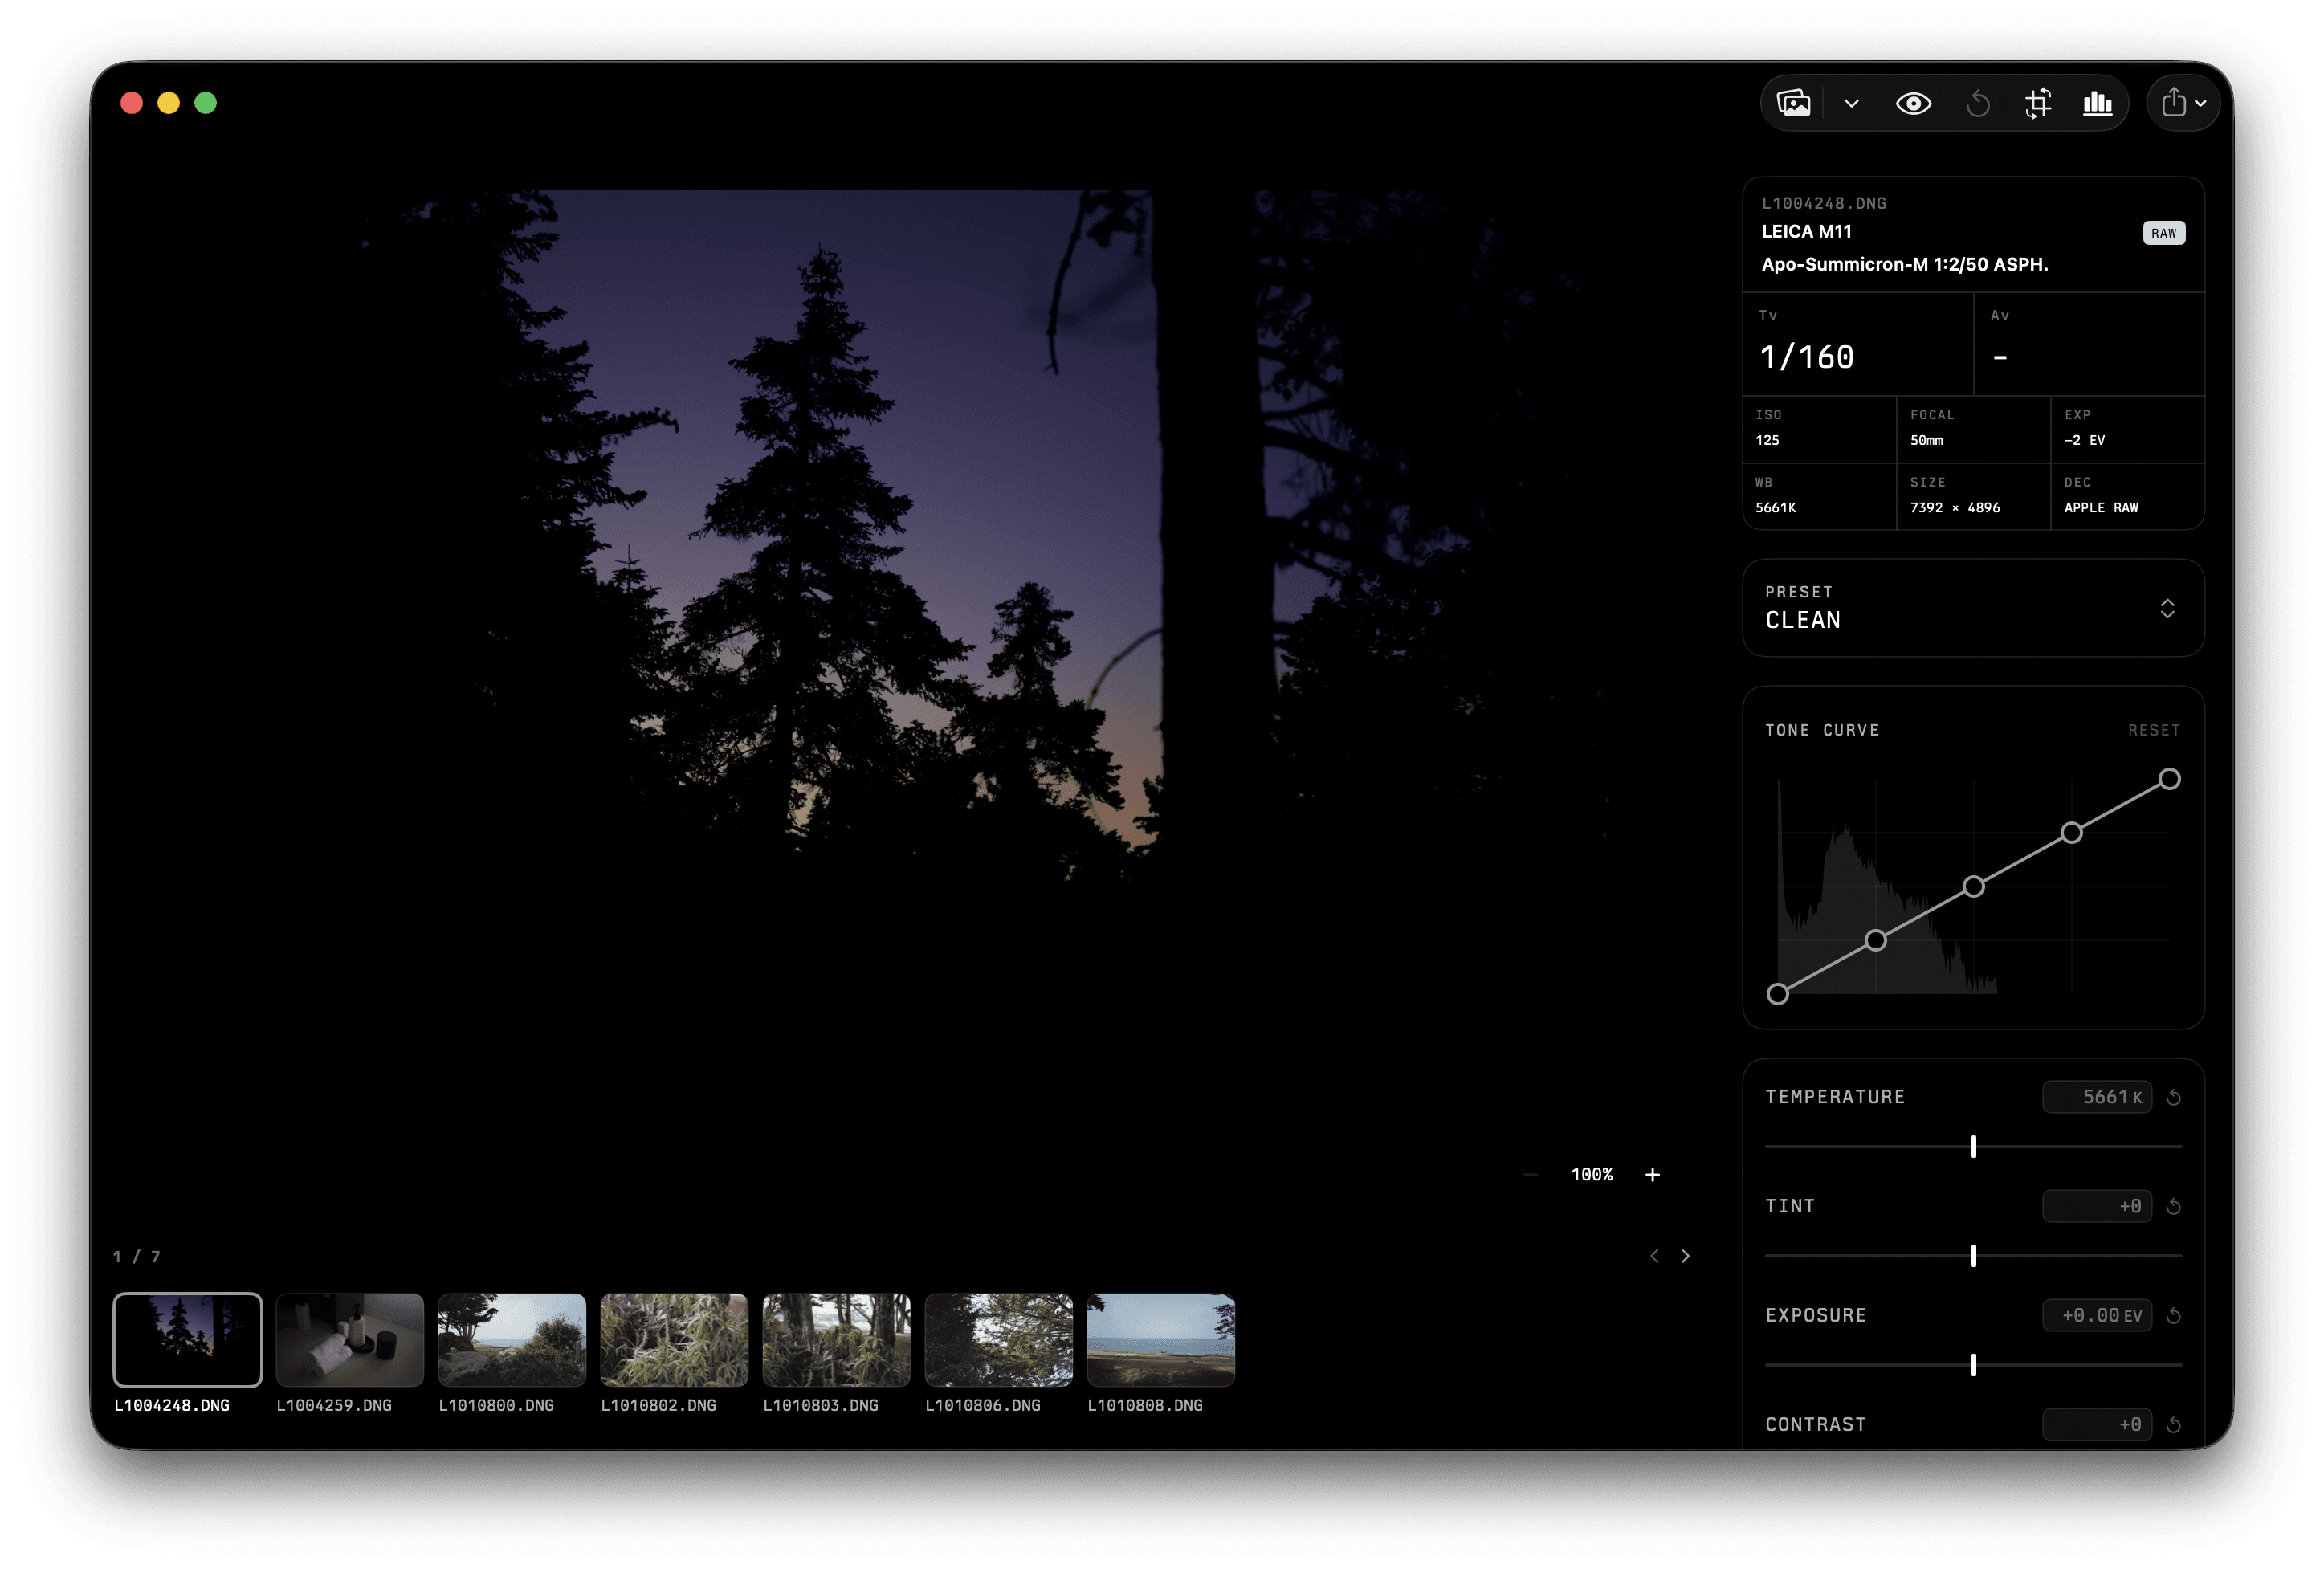Select thumbnail L1010802.DNG
The image size is (2324, 1569).
coord(673,1339)
